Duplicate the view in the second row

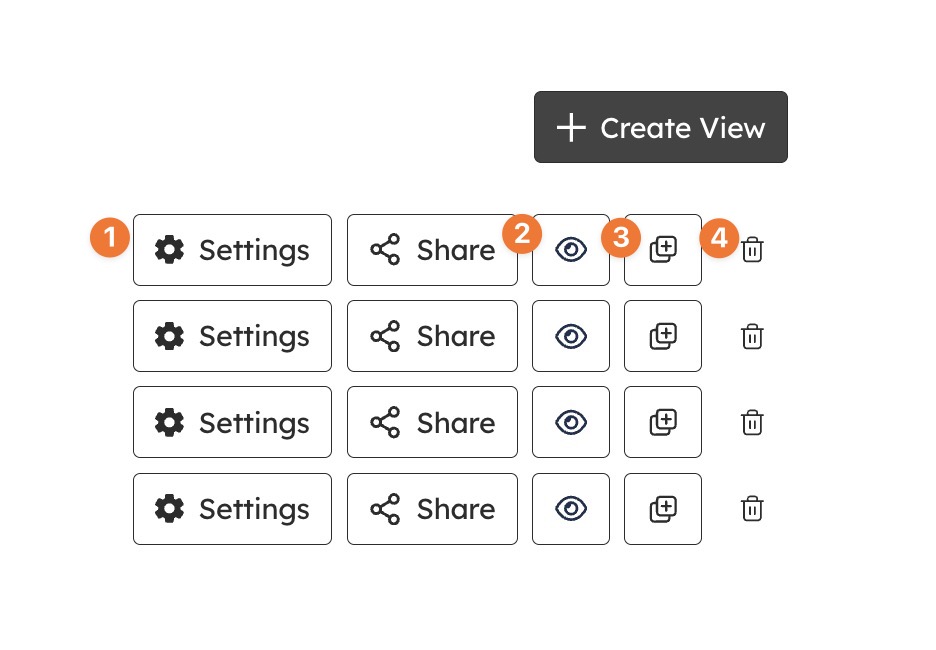pyautogui.click(x=663, y=336)
